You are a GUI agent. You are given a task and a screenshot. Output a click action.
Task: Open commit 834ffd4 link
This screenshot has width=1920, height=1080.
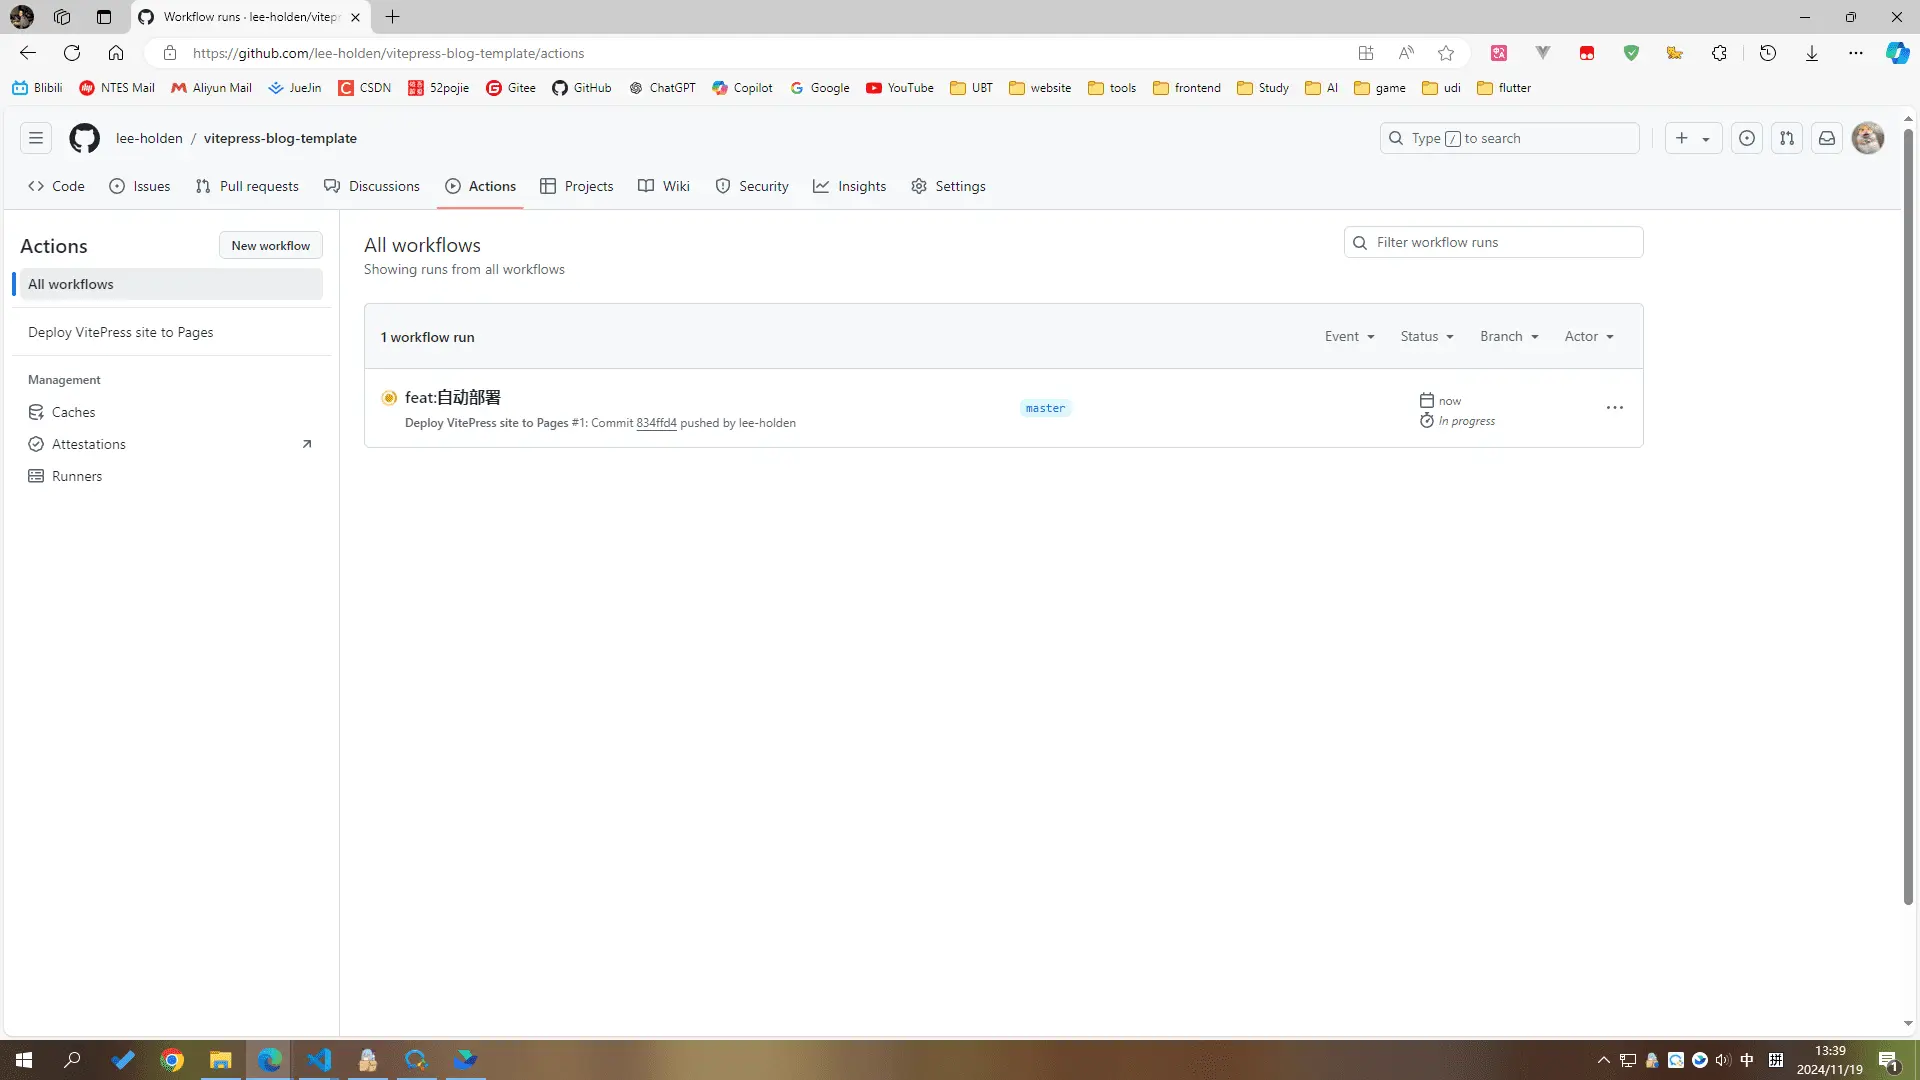click(656, 423)
